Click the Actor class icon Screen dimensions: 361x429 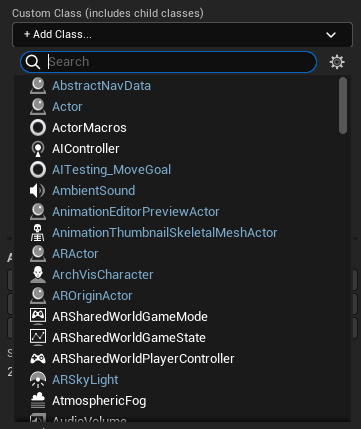click(x=38, y=107)
